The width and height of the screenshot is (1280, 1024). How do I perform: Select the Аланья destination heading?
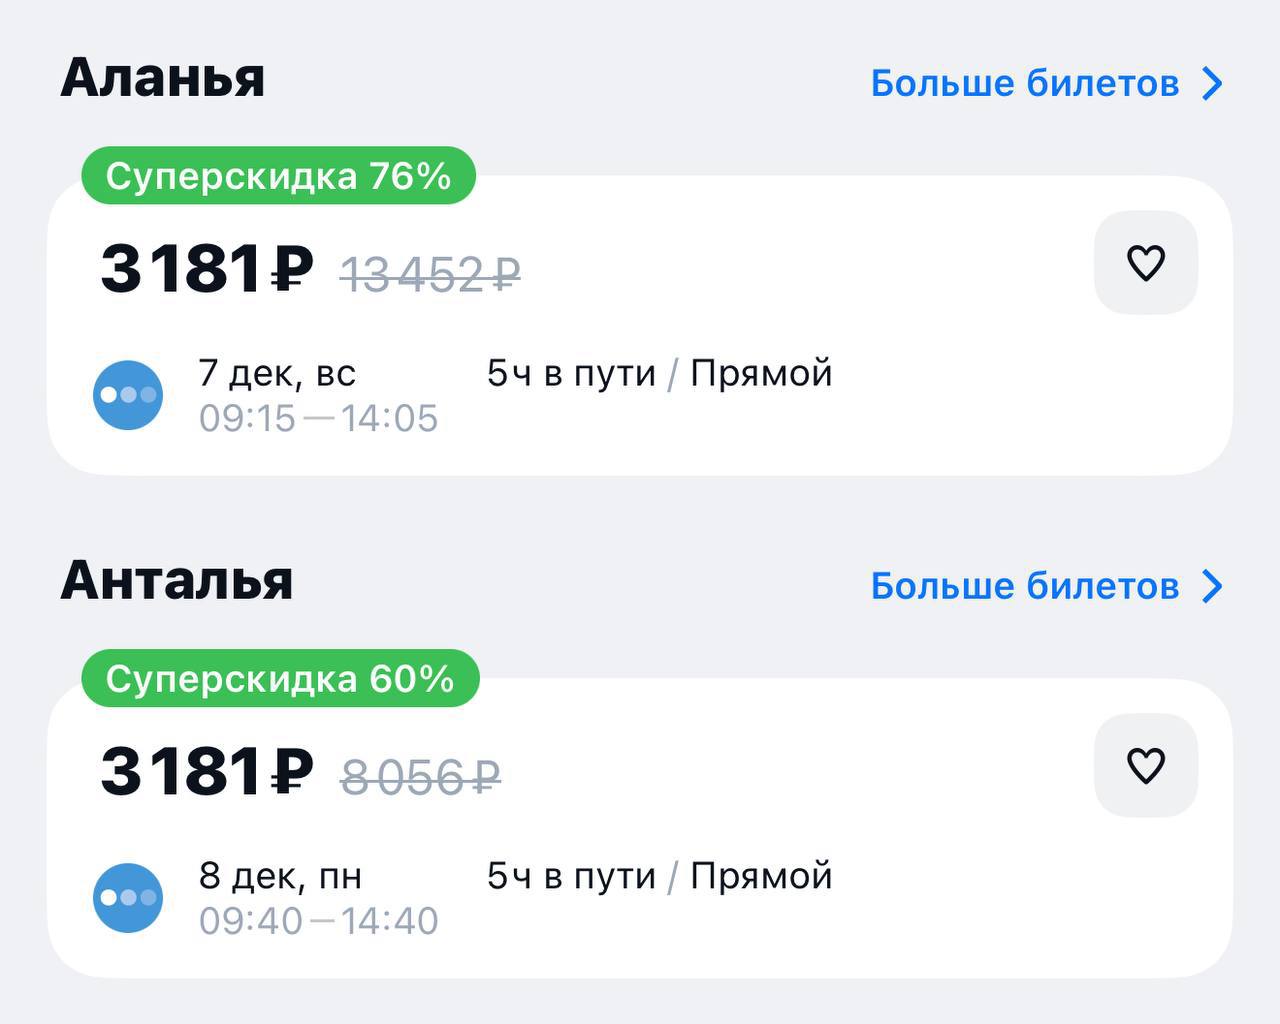click(x=162, y=78)
